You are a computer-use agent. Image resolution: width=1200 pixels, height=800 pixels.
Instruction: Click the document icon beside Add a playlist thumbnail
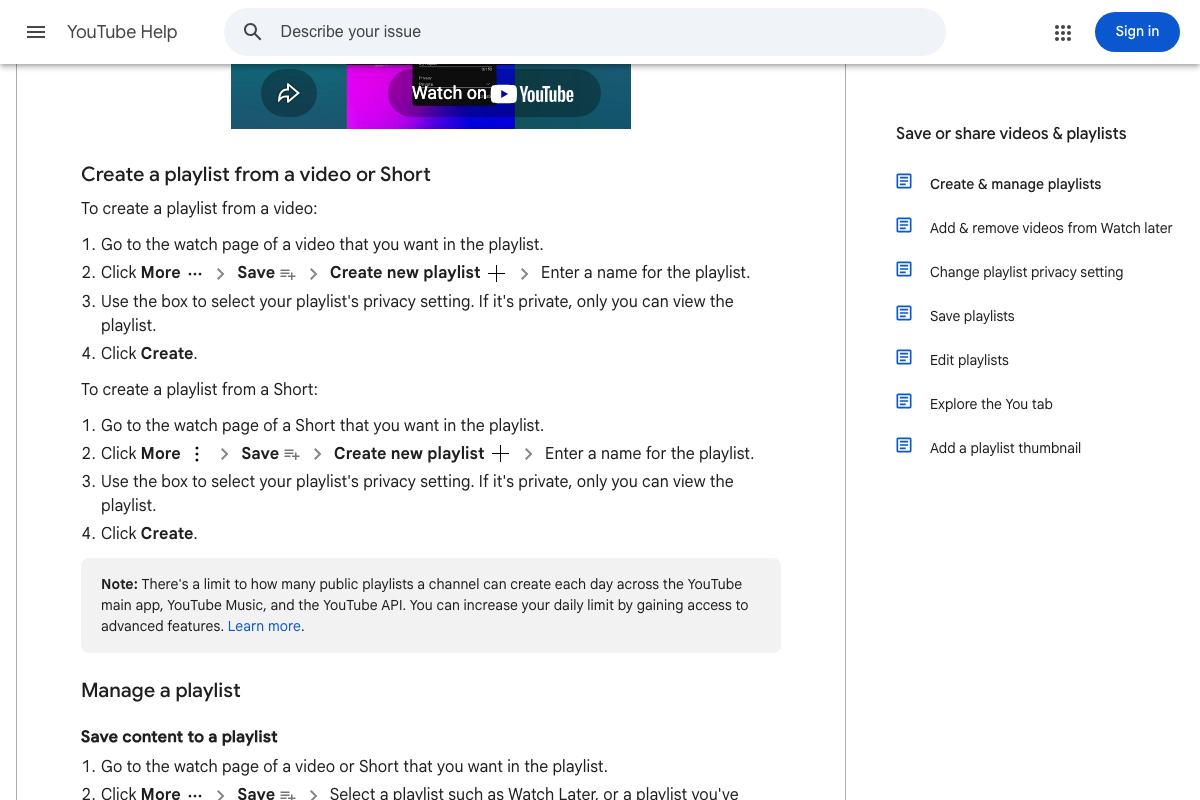(904, 445)
